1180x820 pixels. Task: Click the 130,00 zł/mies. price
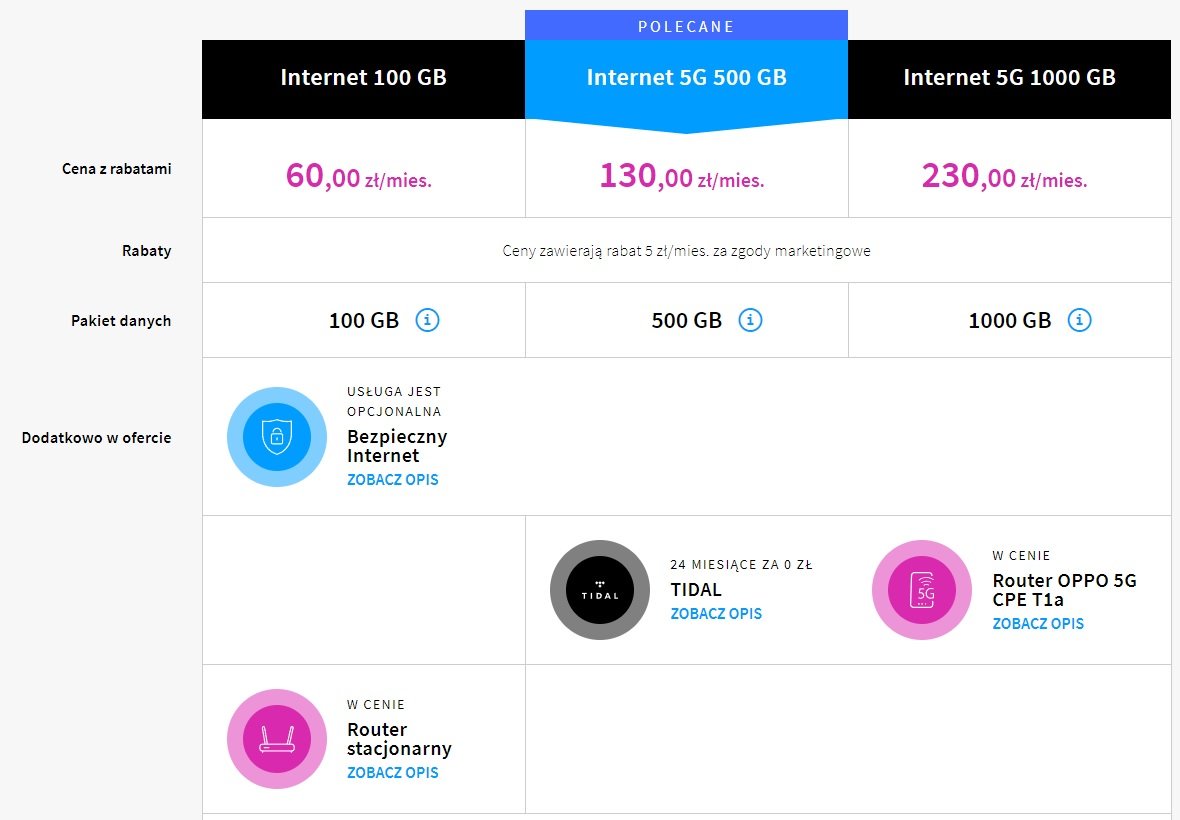pos(682,176)
